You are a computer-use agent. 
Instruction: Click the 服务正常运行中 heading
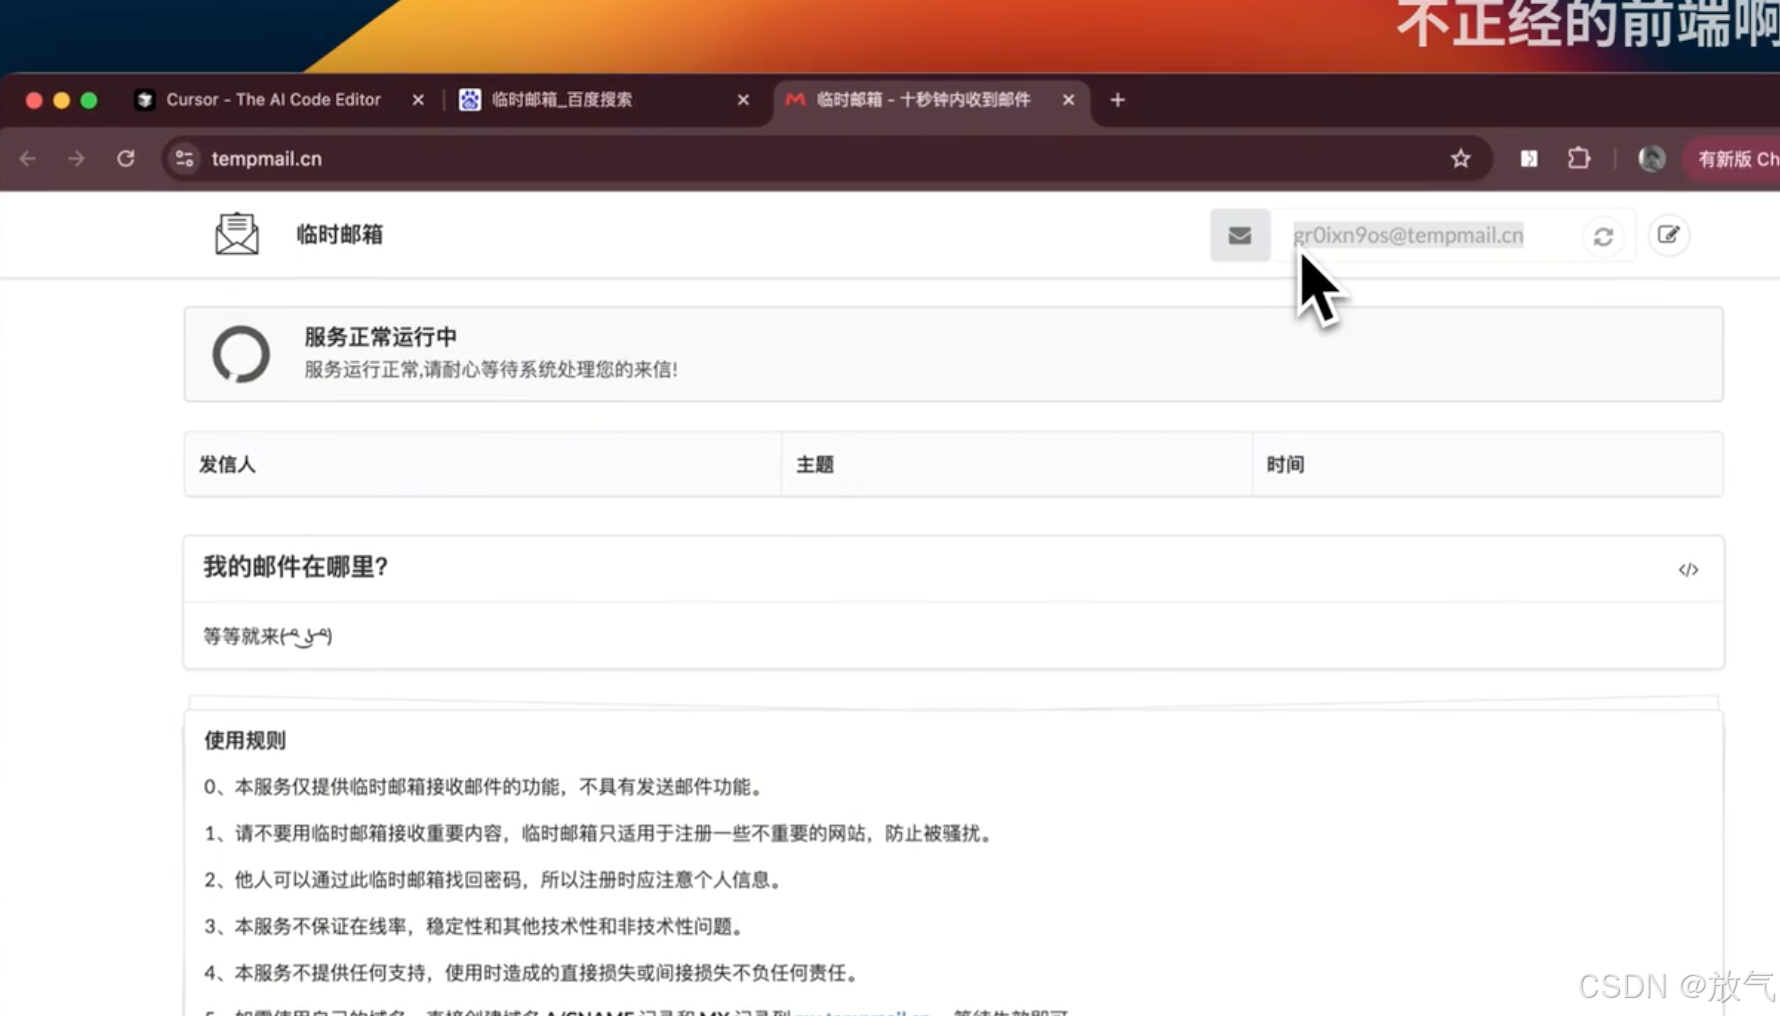coord(381,337)
